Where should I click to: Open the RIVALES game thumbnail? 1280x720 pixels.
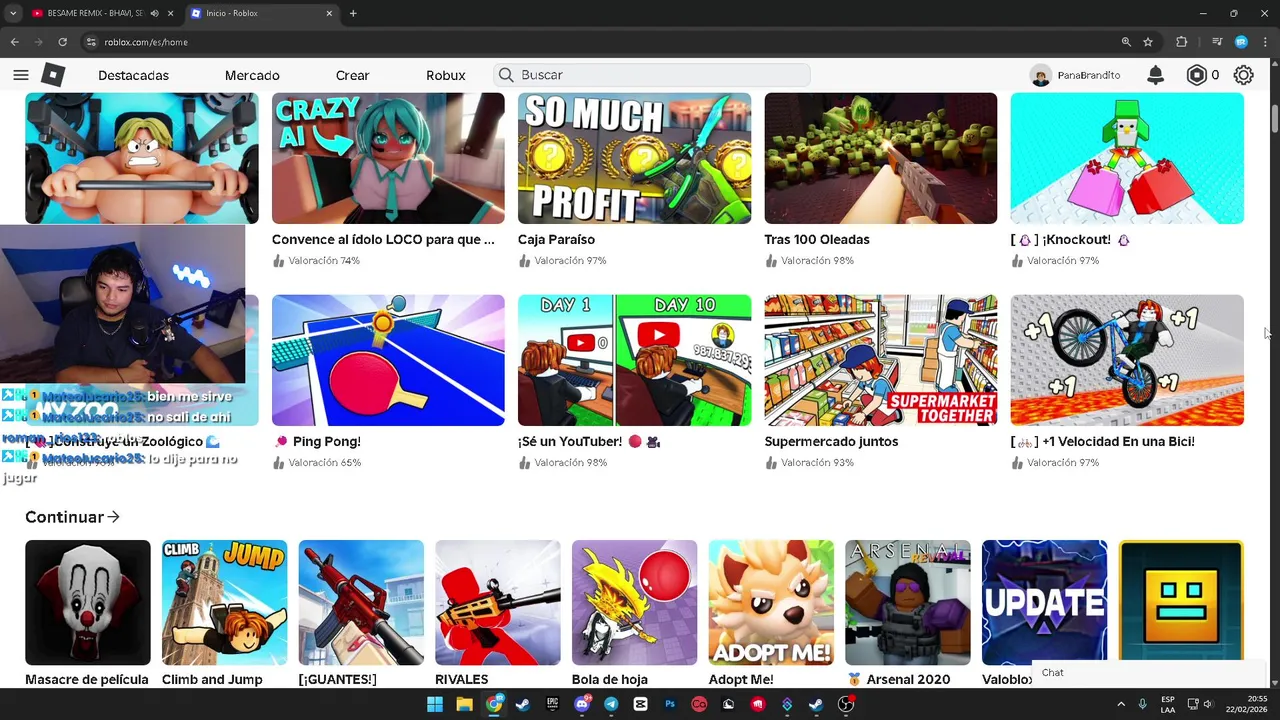[x=498, y=602]
